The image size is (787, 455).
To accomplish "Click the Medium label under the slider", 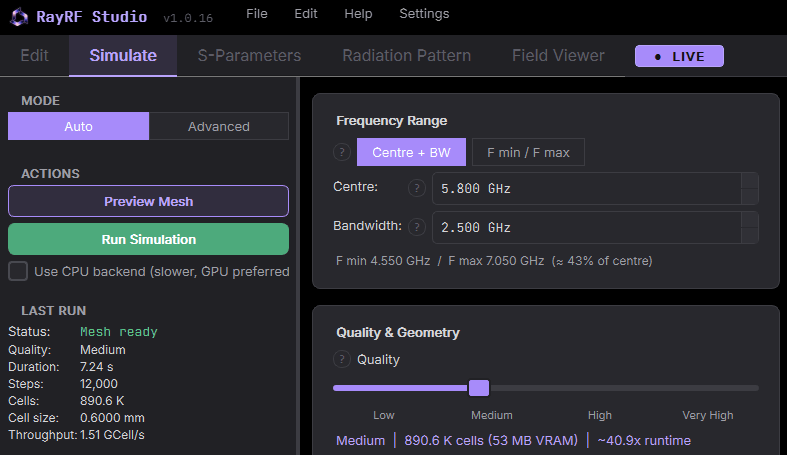I will coord(491,415).
